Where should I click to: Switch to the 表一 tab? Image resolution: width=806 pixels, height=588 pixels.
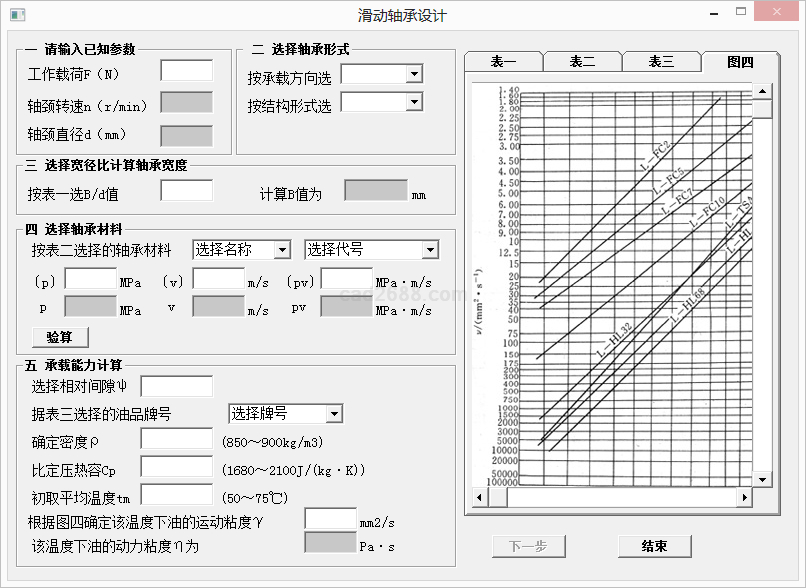(x=503, y=62)
